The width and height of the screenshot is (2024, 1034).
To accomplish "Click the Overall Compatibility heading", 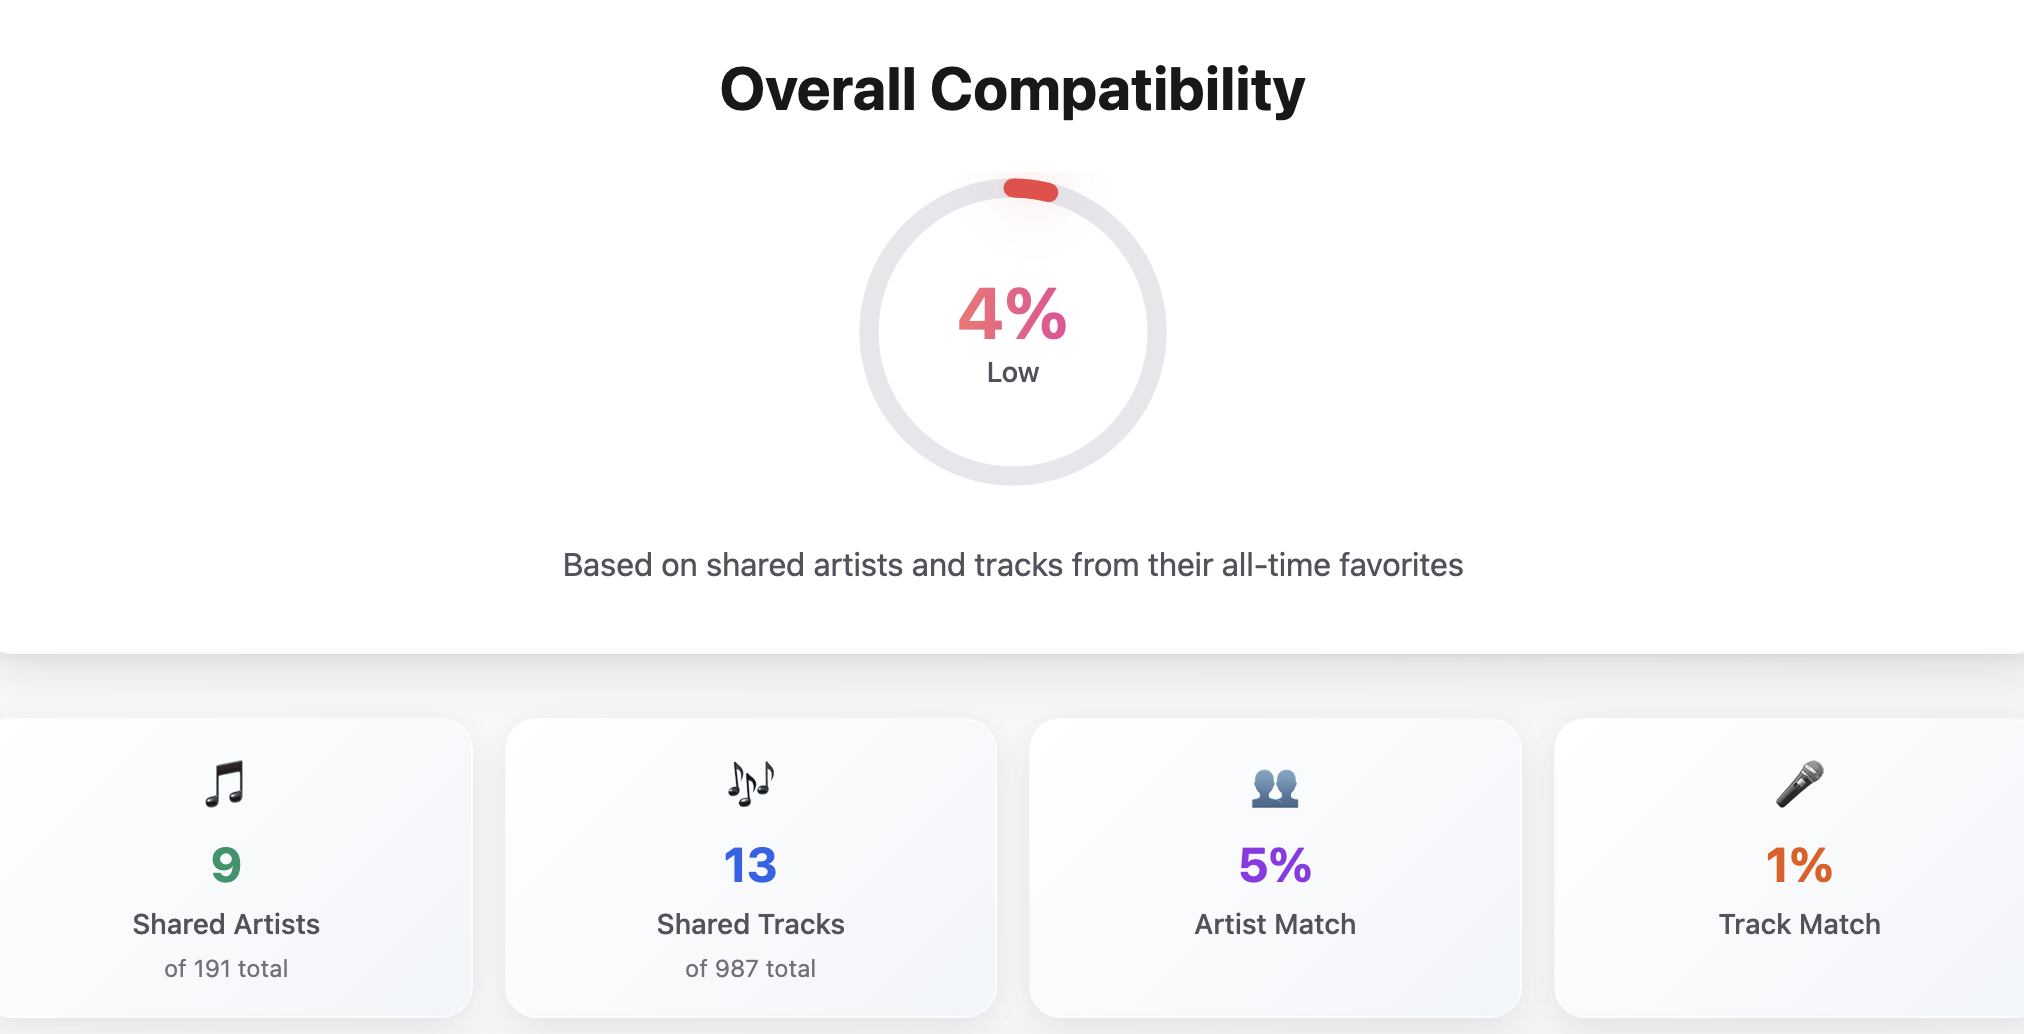I will (1012, 90).
